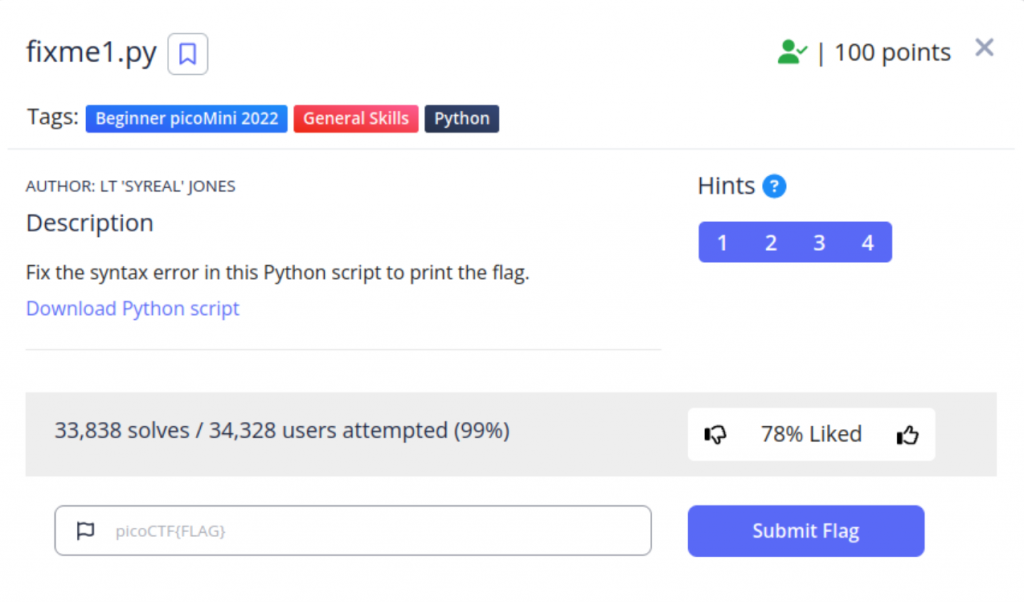Reveal hint 2
The width and height of the screenshot is (1024, 602).
(x=771, y=242)
